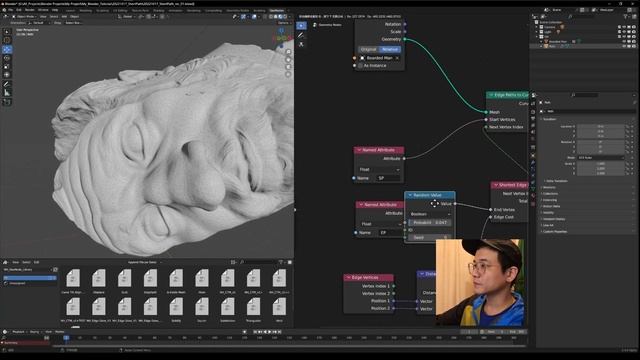Open the Modifiers wrench properties tab
Viewport: 640px width, 360px height.
click(x=533, y=162)
